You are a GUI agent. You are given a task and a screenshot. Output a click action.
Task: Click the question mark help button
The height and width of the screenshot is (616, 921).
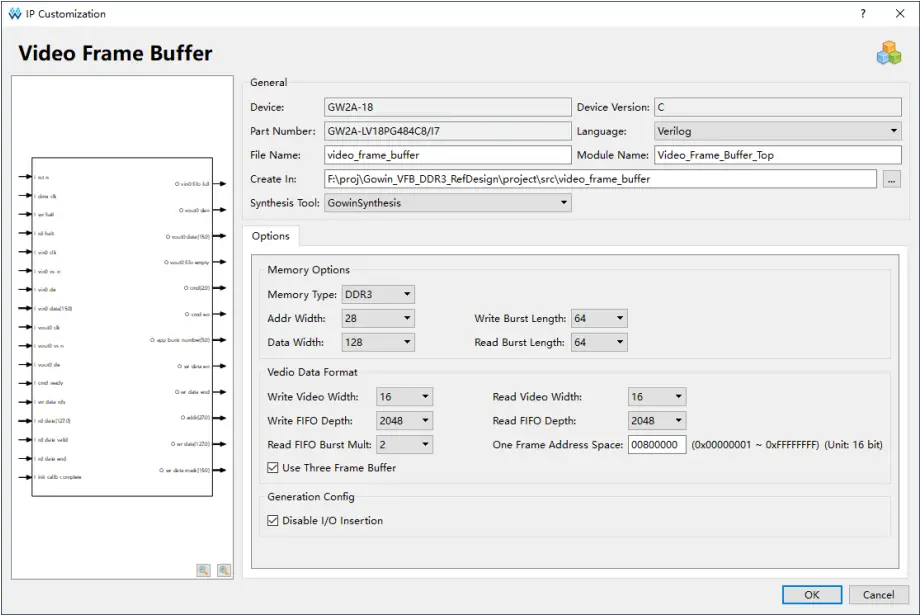863,14
